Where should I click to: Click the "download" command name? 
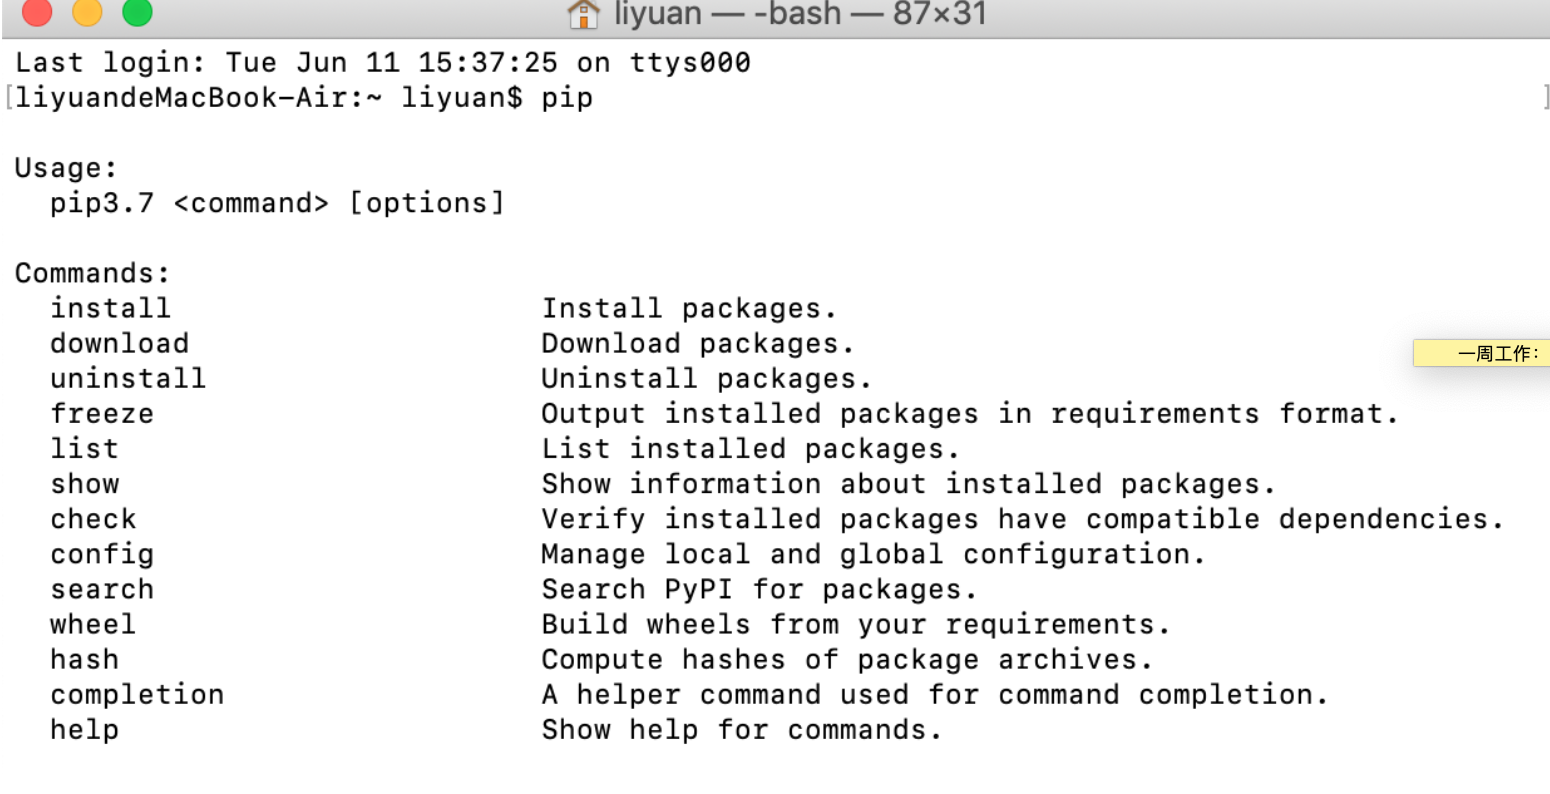(x=119, y=343)
